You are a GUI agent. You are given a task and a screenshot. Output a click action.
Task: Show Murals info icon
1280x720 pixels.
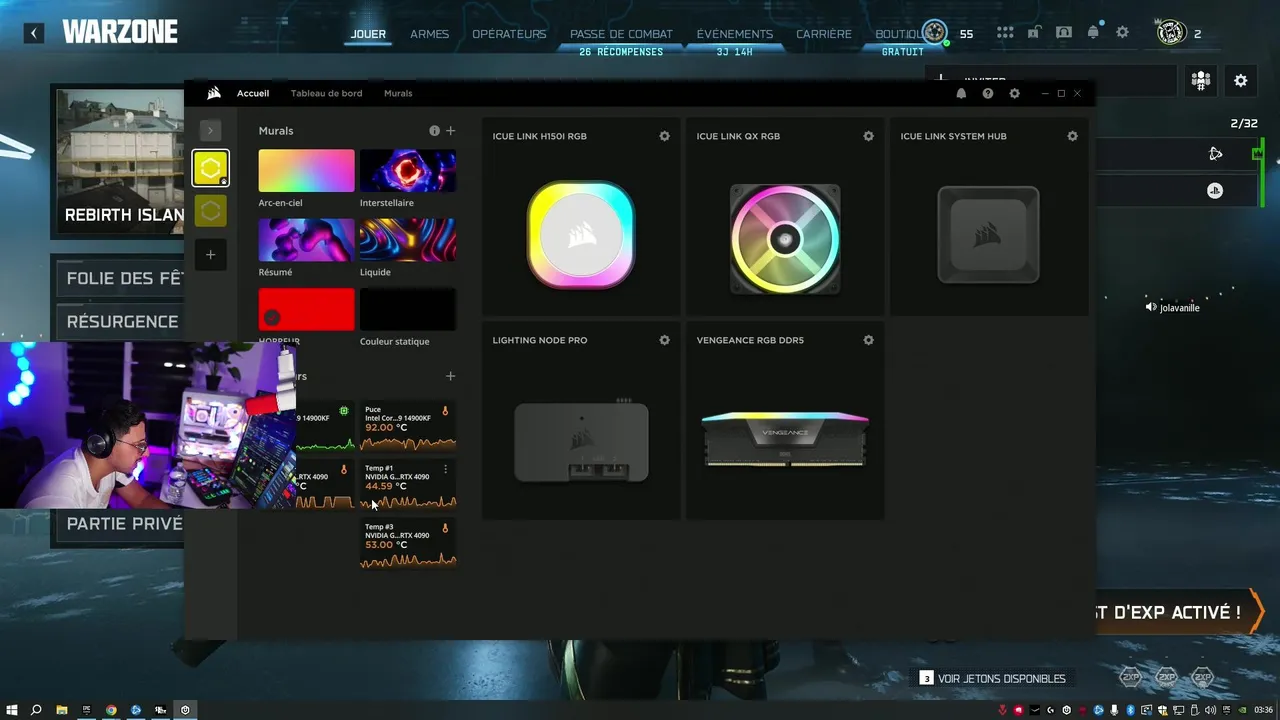coord(434,131)
